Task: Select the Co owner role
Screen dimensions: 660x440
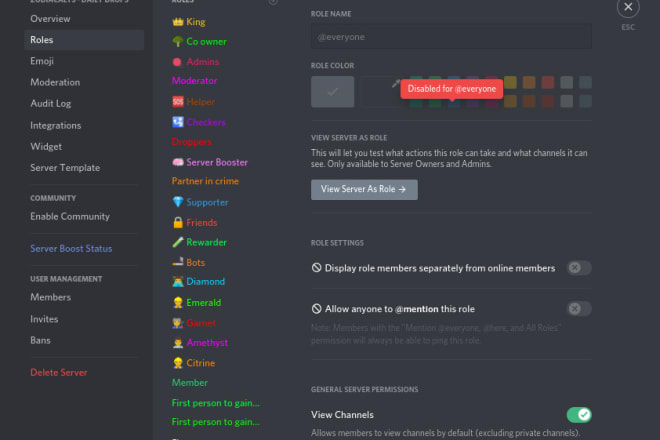Action: coord(200,42)
